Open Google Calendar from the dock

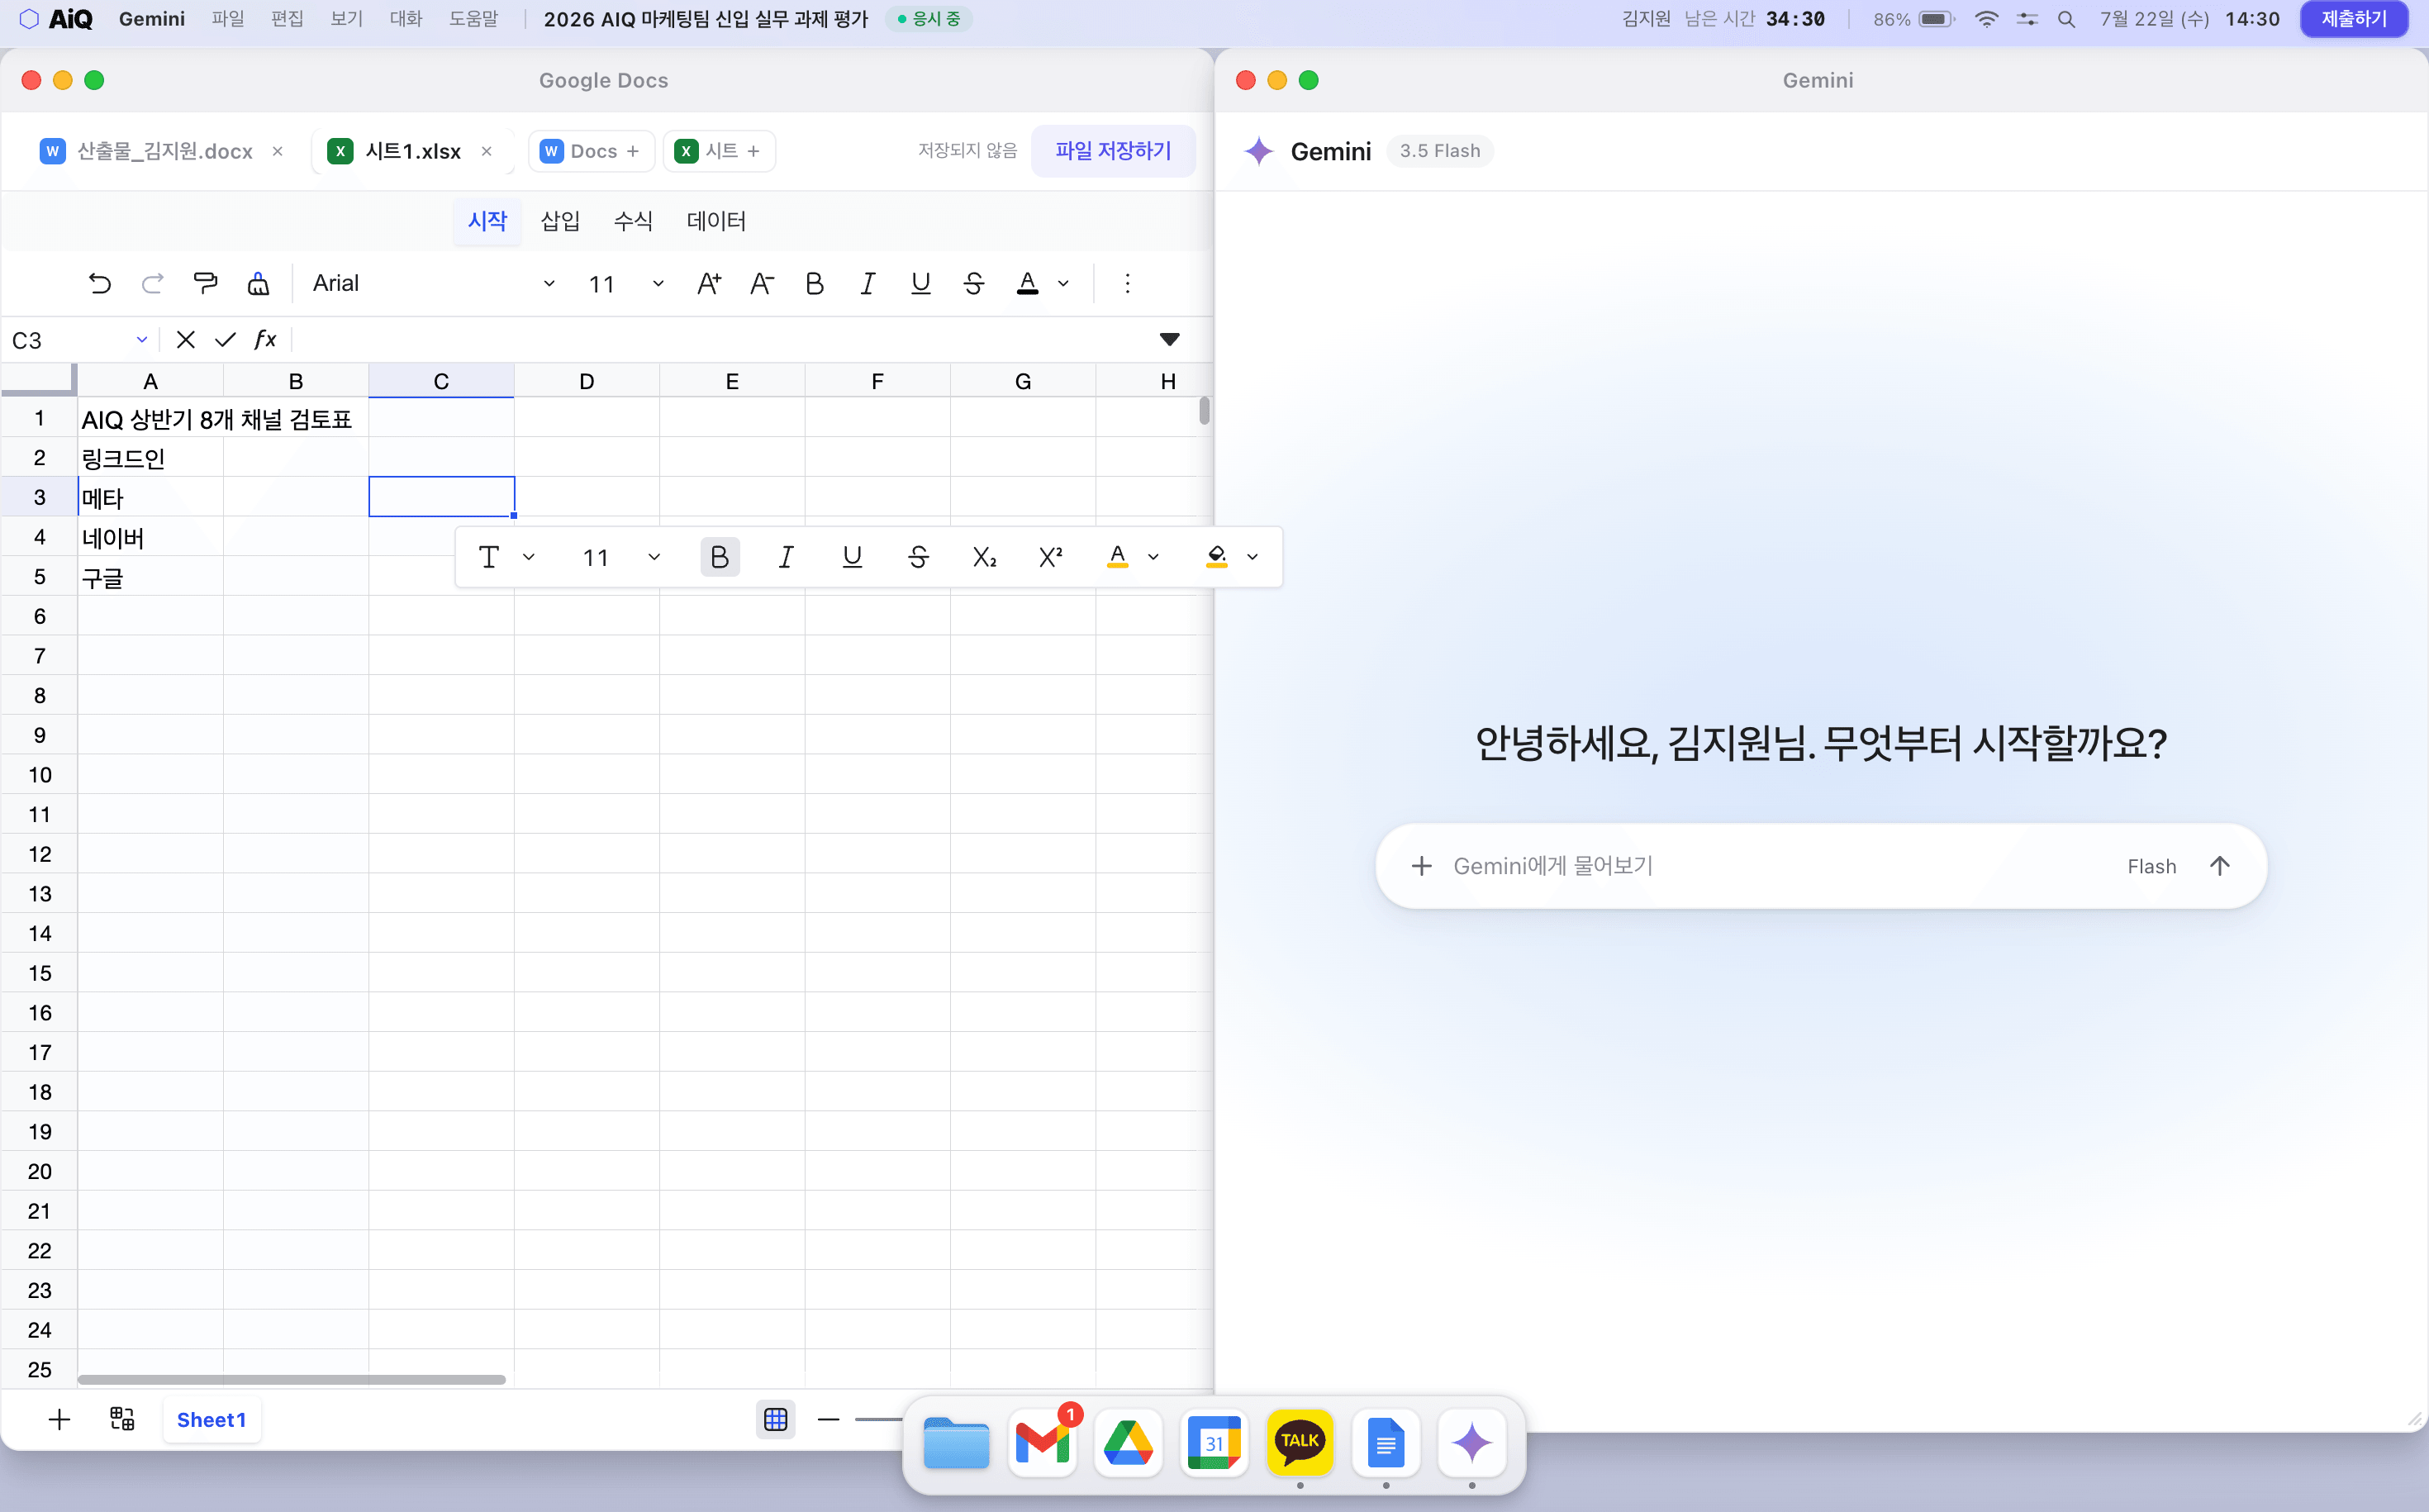point(1214,1444)
